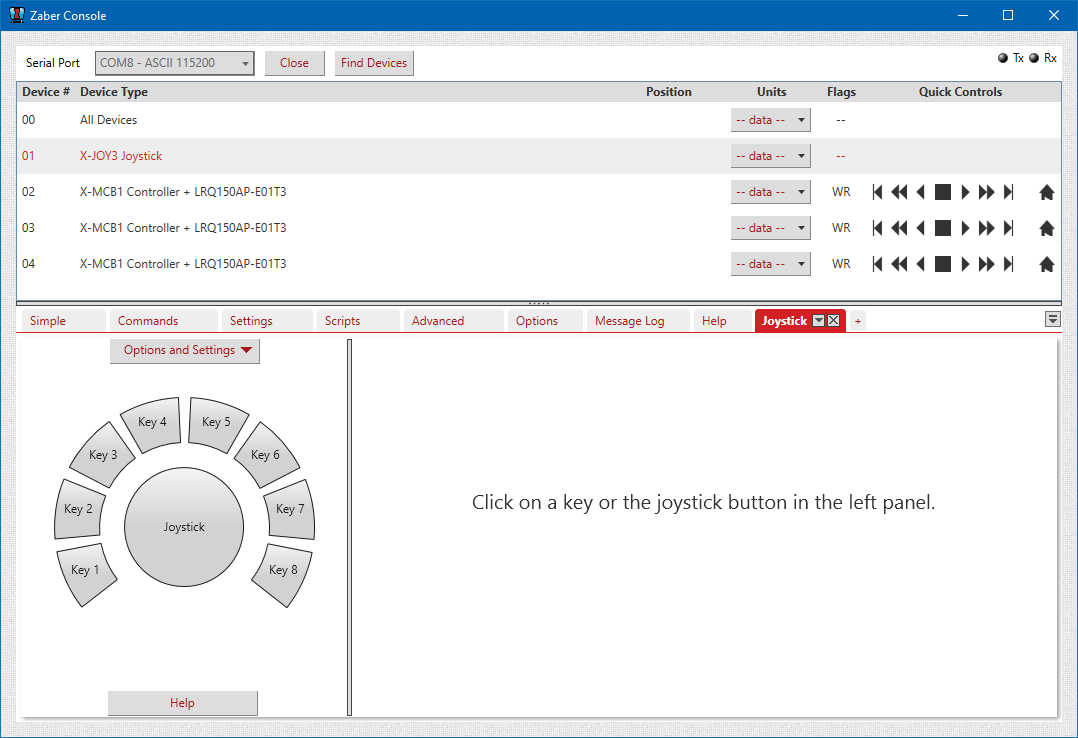The height and width of the screenshot is (738, 1078).
Task: Slow forward move for device 02
Action: tap(965, 192)
